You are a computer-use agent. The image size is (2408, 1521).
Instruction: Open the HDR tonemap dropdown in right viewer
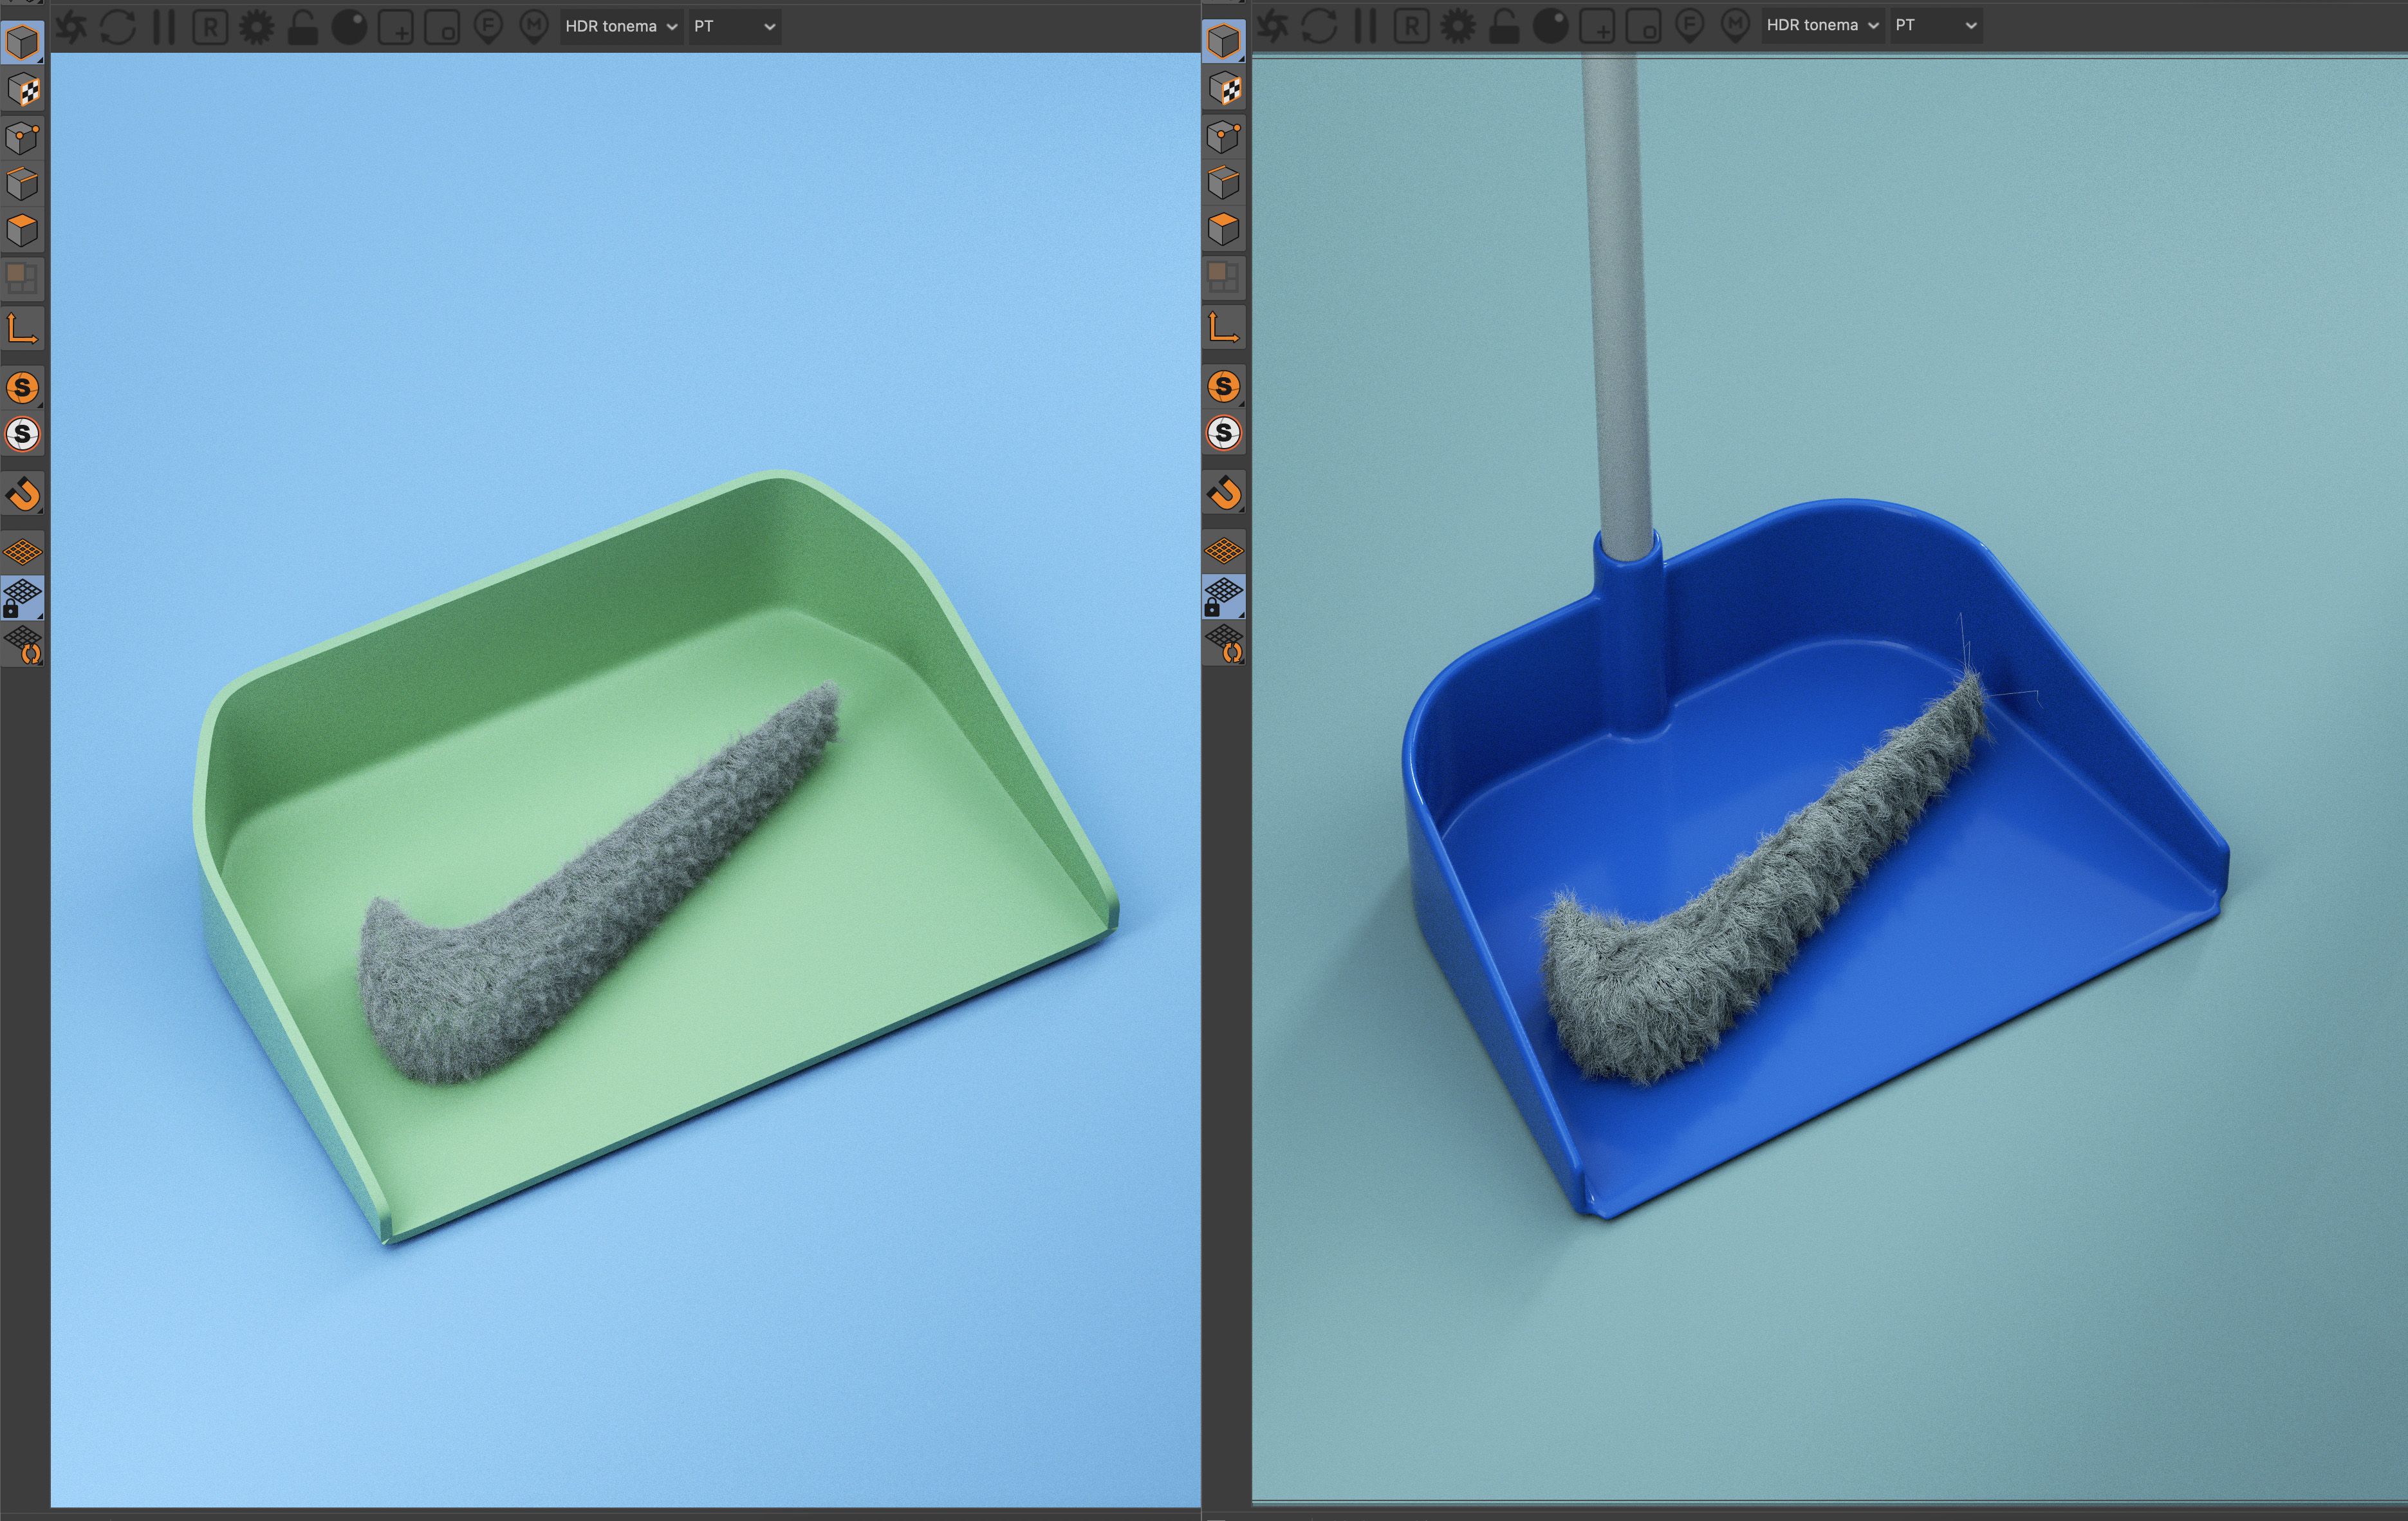click(1822, 26)
